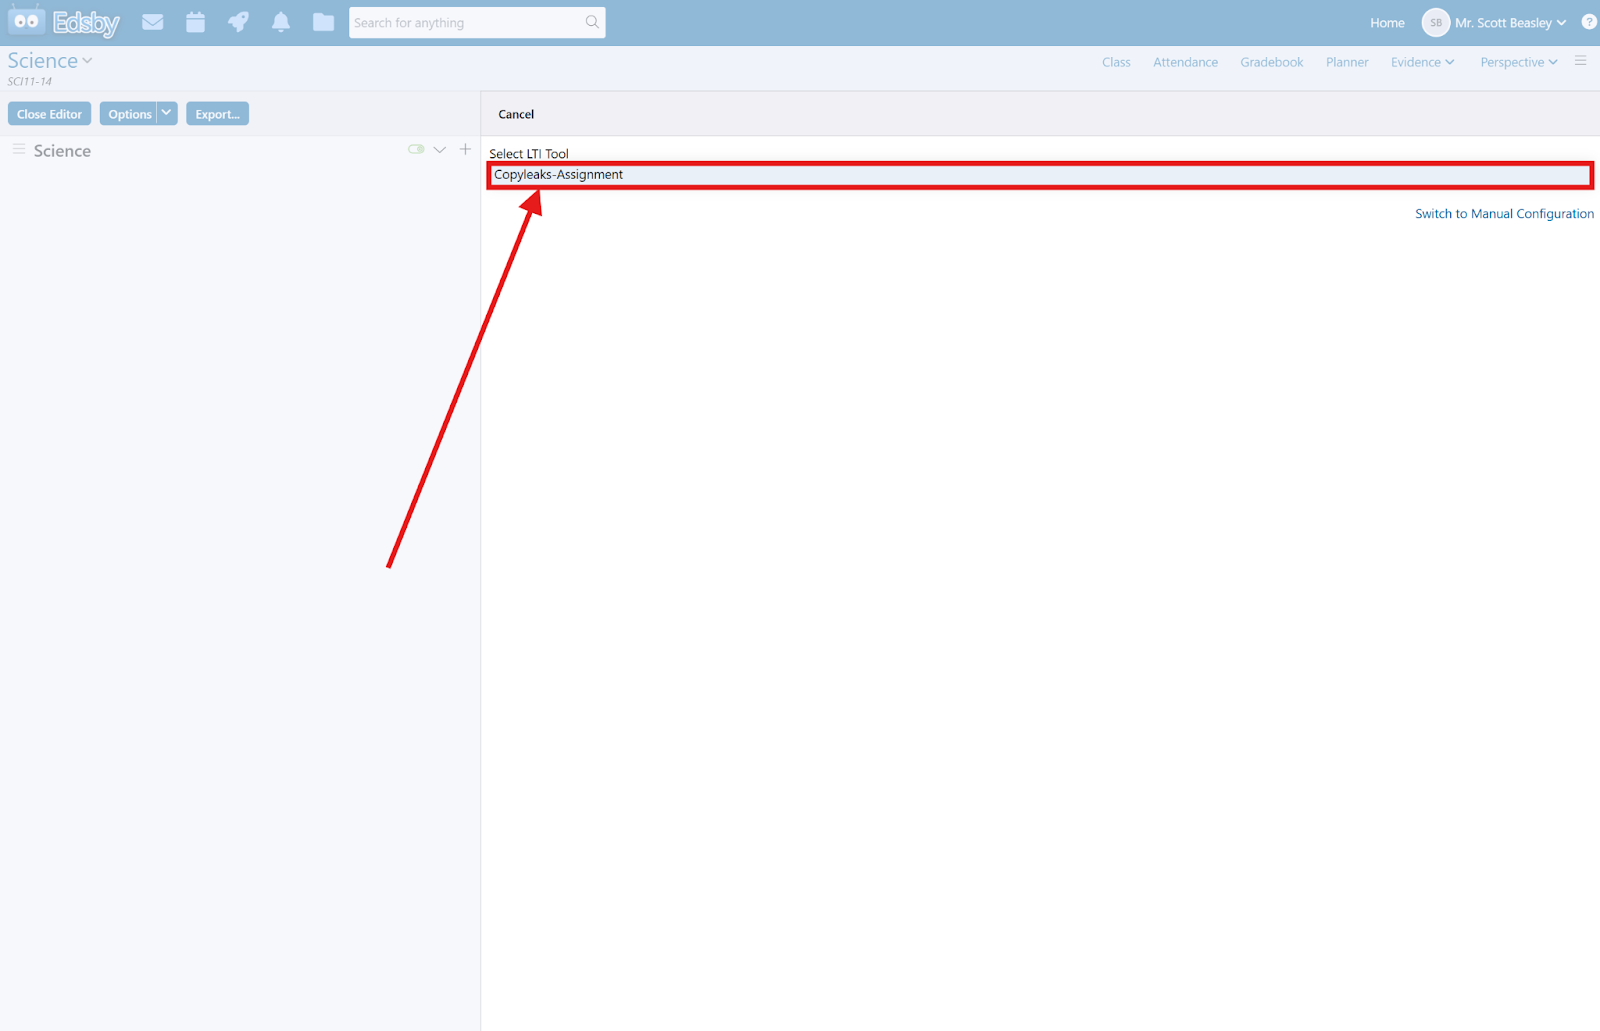Open the calendar icon in top bar
1600x1031 pixels.
pyautogui.click(x=196, y=22)
